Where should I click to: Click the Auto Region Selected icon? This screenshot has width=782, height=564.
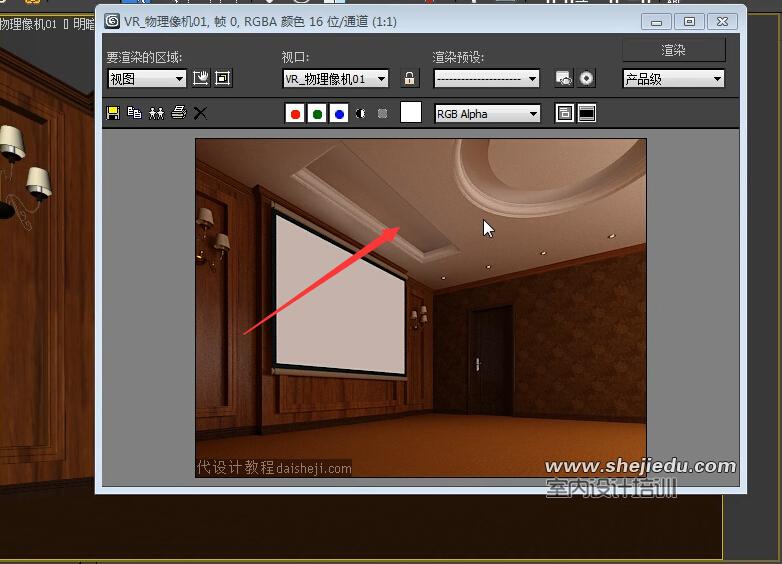point(223,78)
